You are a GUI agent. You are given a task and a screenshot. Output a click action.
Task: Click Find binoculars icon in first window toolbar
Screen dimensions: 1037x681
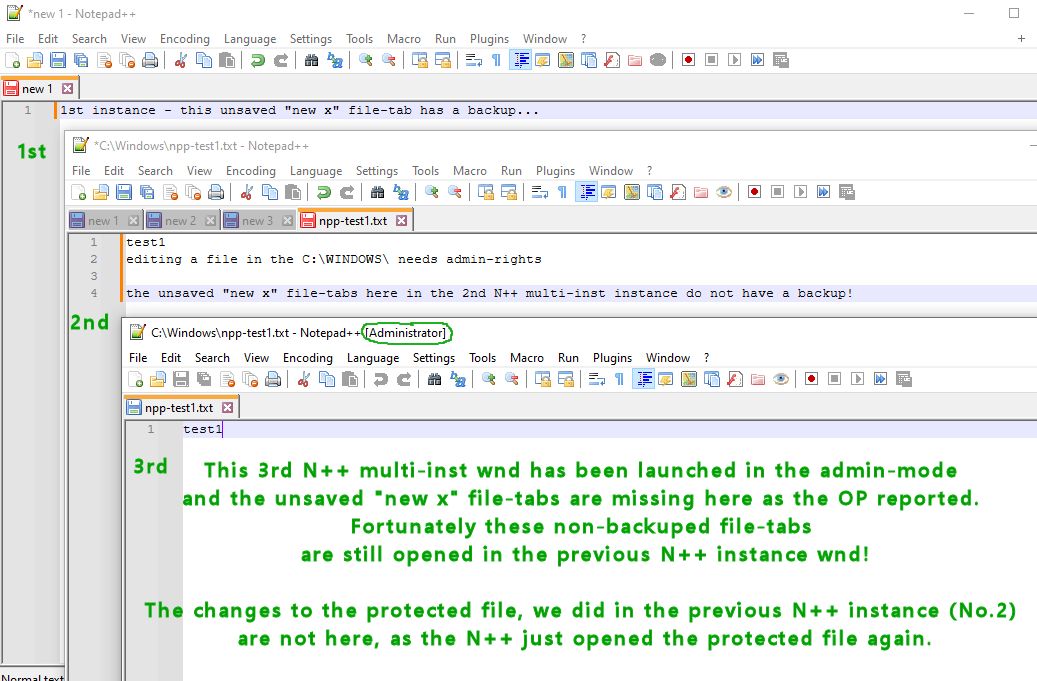[x=311, y=60]
